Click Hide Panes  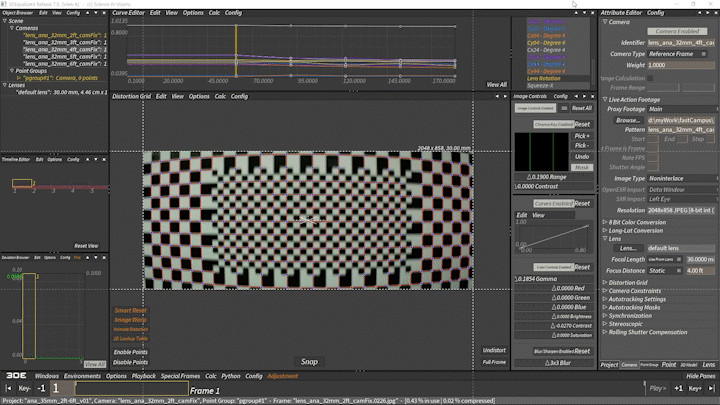pos(700,376)
